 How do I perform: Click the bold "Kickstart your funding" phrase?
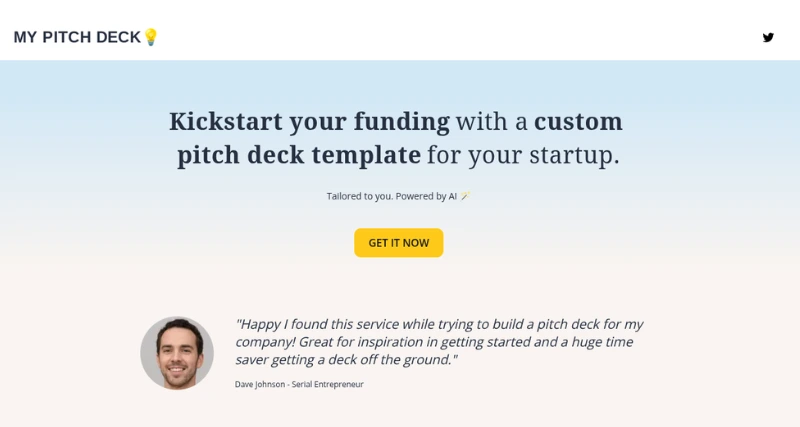point(309,121)
